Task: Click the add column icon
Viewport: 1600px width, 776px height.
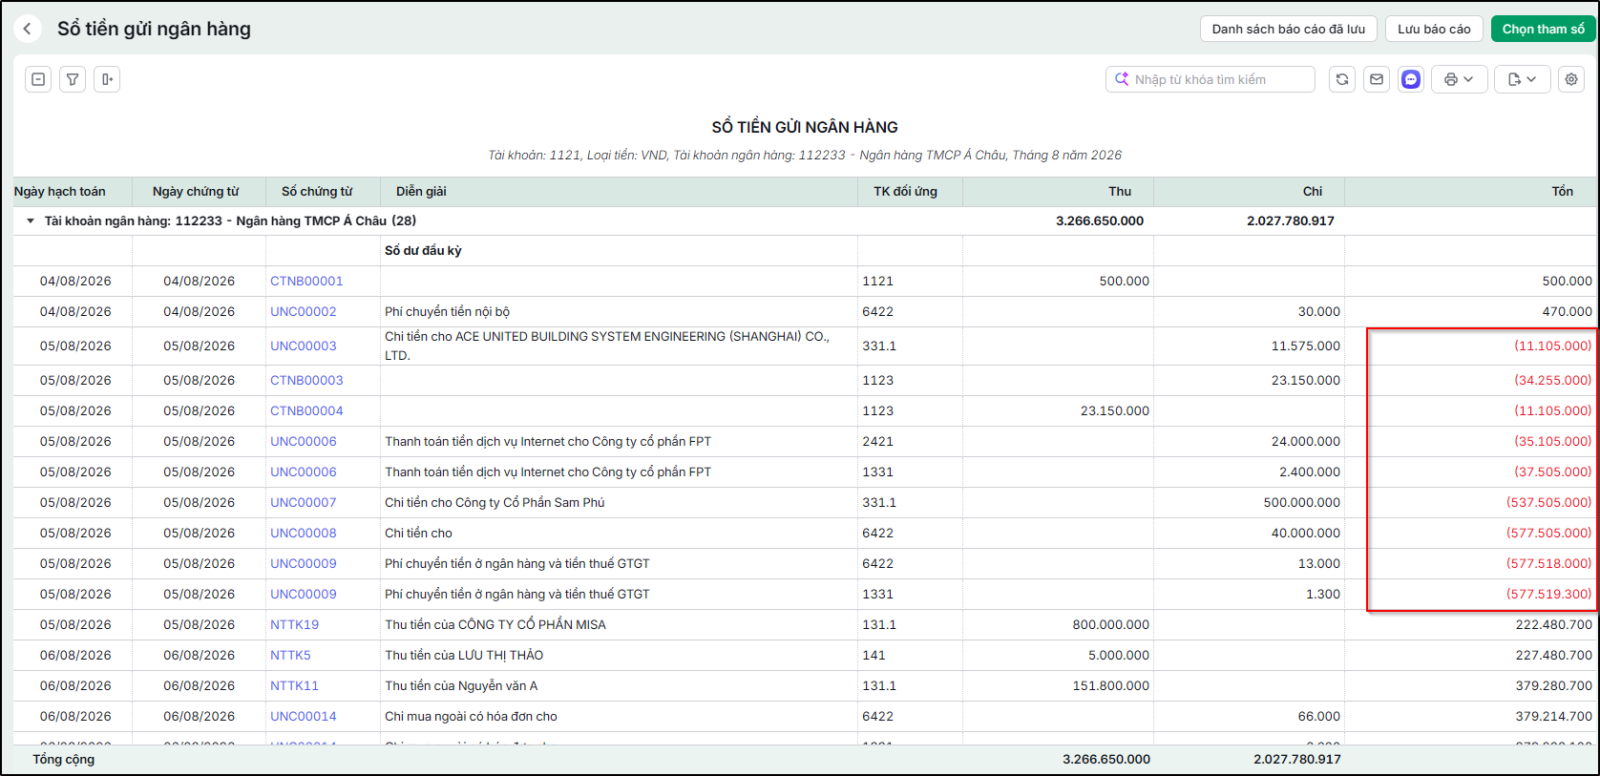Action: [107, 79]
